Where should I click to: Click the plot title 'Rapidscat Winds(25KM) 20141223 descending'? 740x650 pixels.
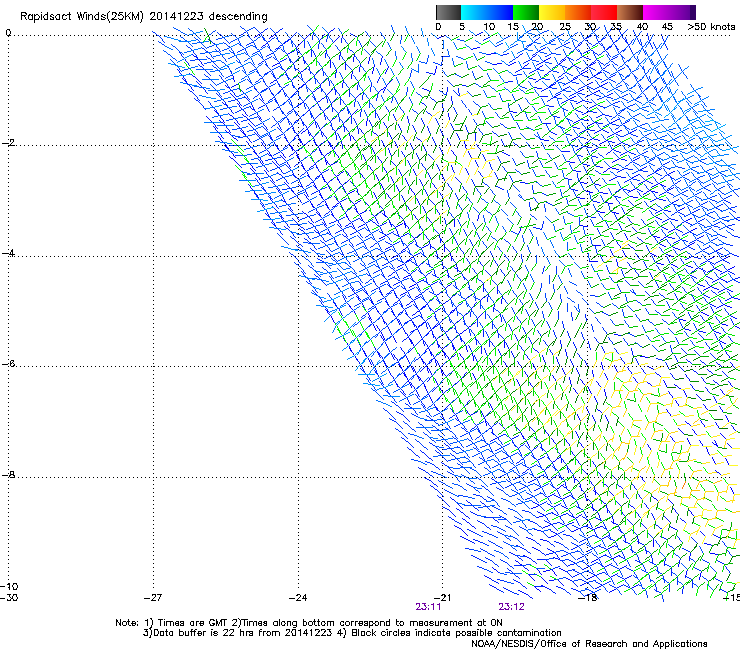click(143, 17)
